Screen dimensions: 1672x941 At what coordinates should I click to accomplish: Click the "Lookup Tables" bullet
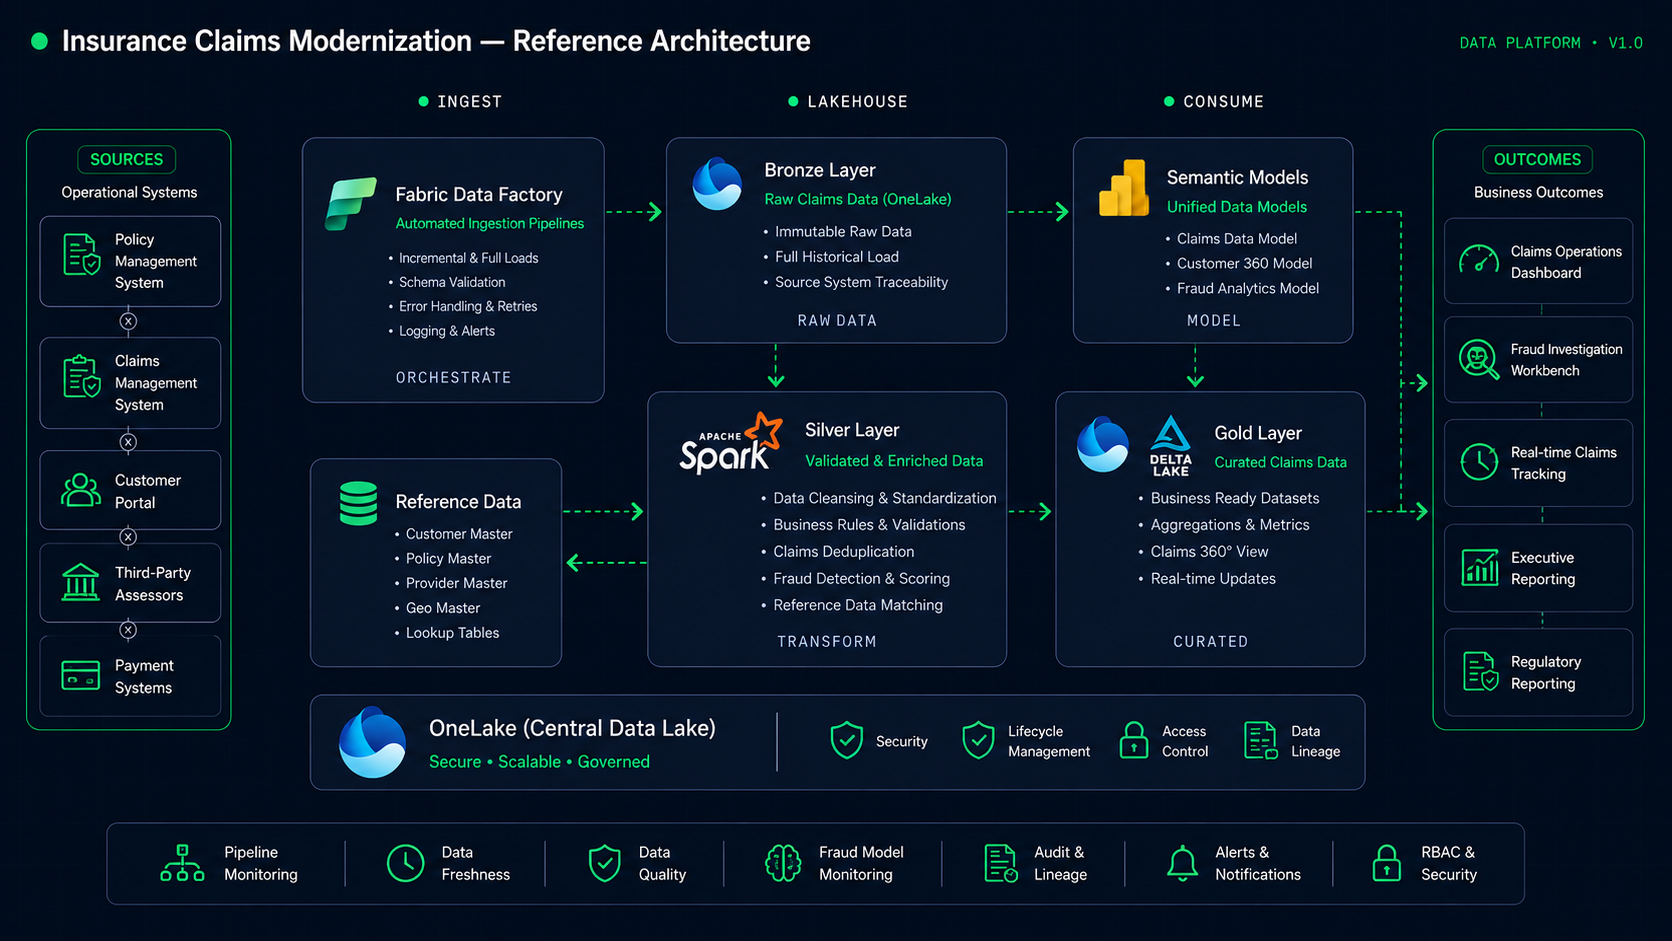click(x=452, y=633)
